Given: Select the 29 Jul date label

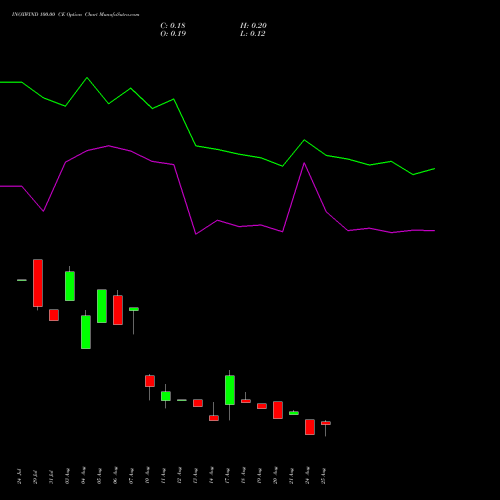Looking at the screenshot, I should tap(35, 477).
